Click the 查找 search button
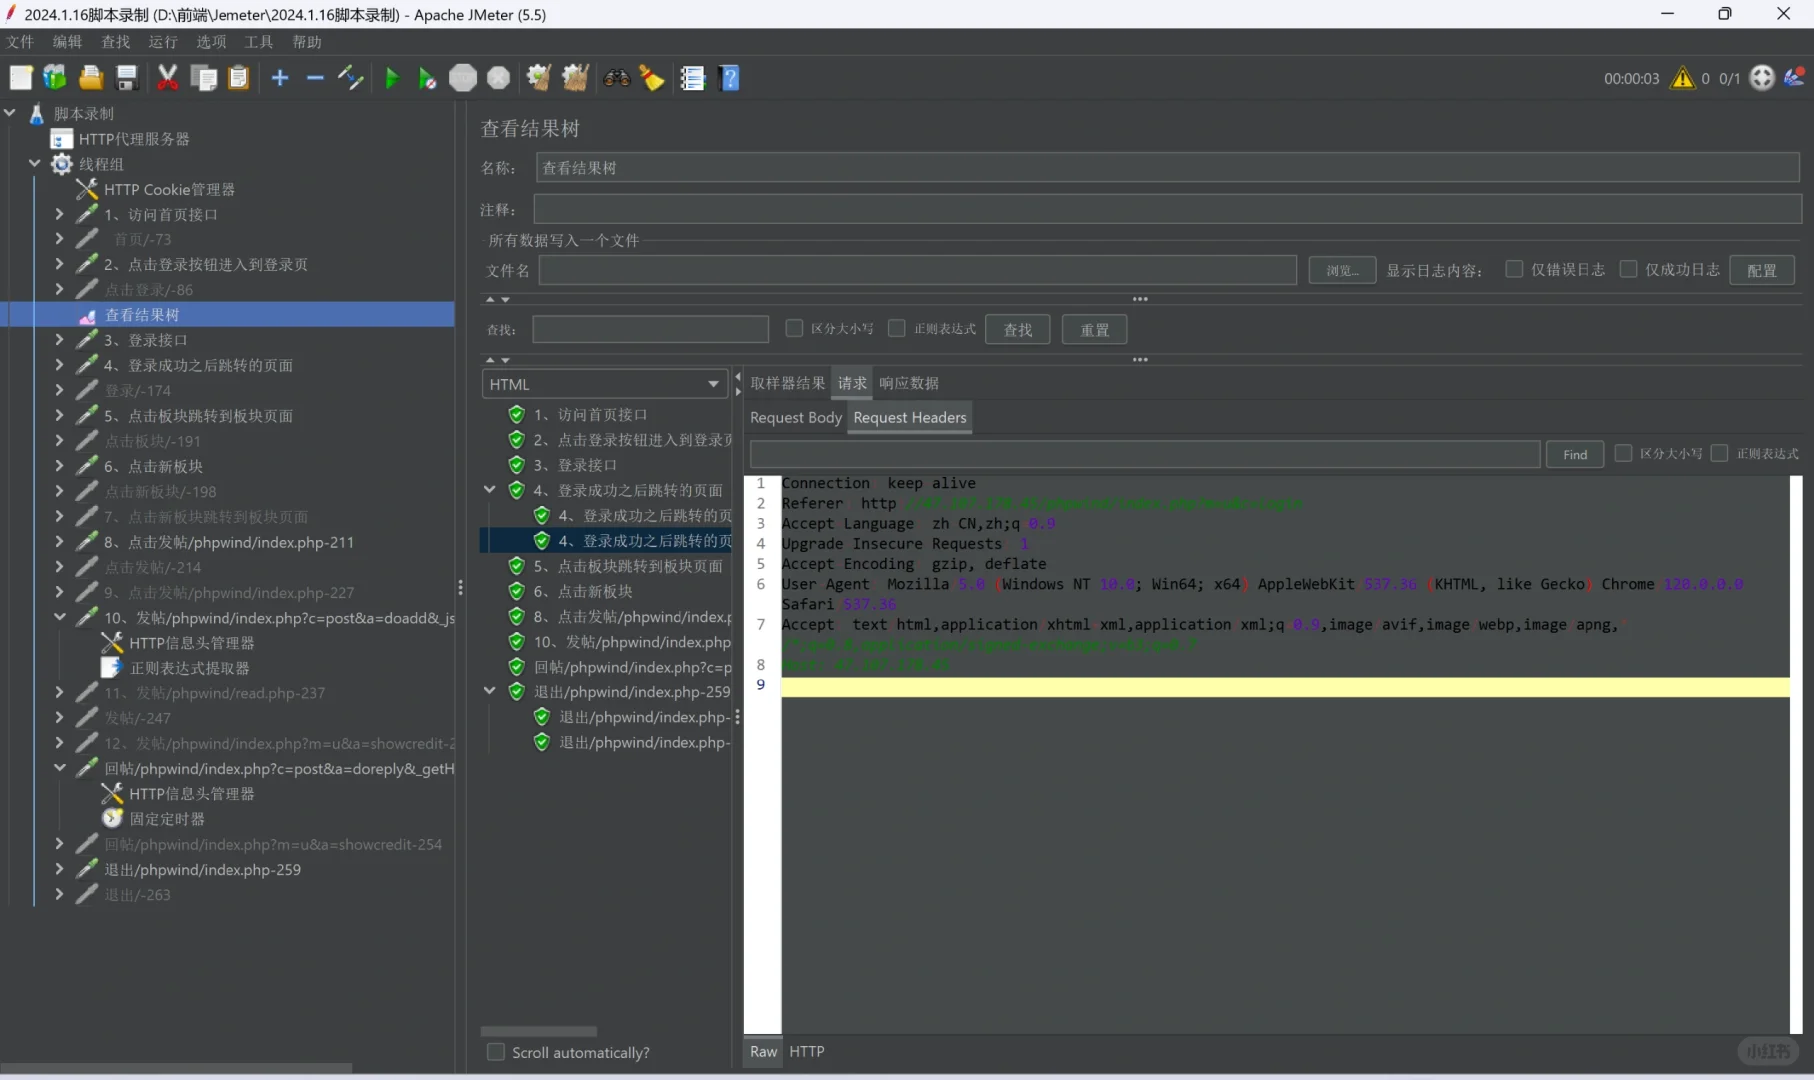The image size is (1814, 1080). click(x=1018, y=330)
